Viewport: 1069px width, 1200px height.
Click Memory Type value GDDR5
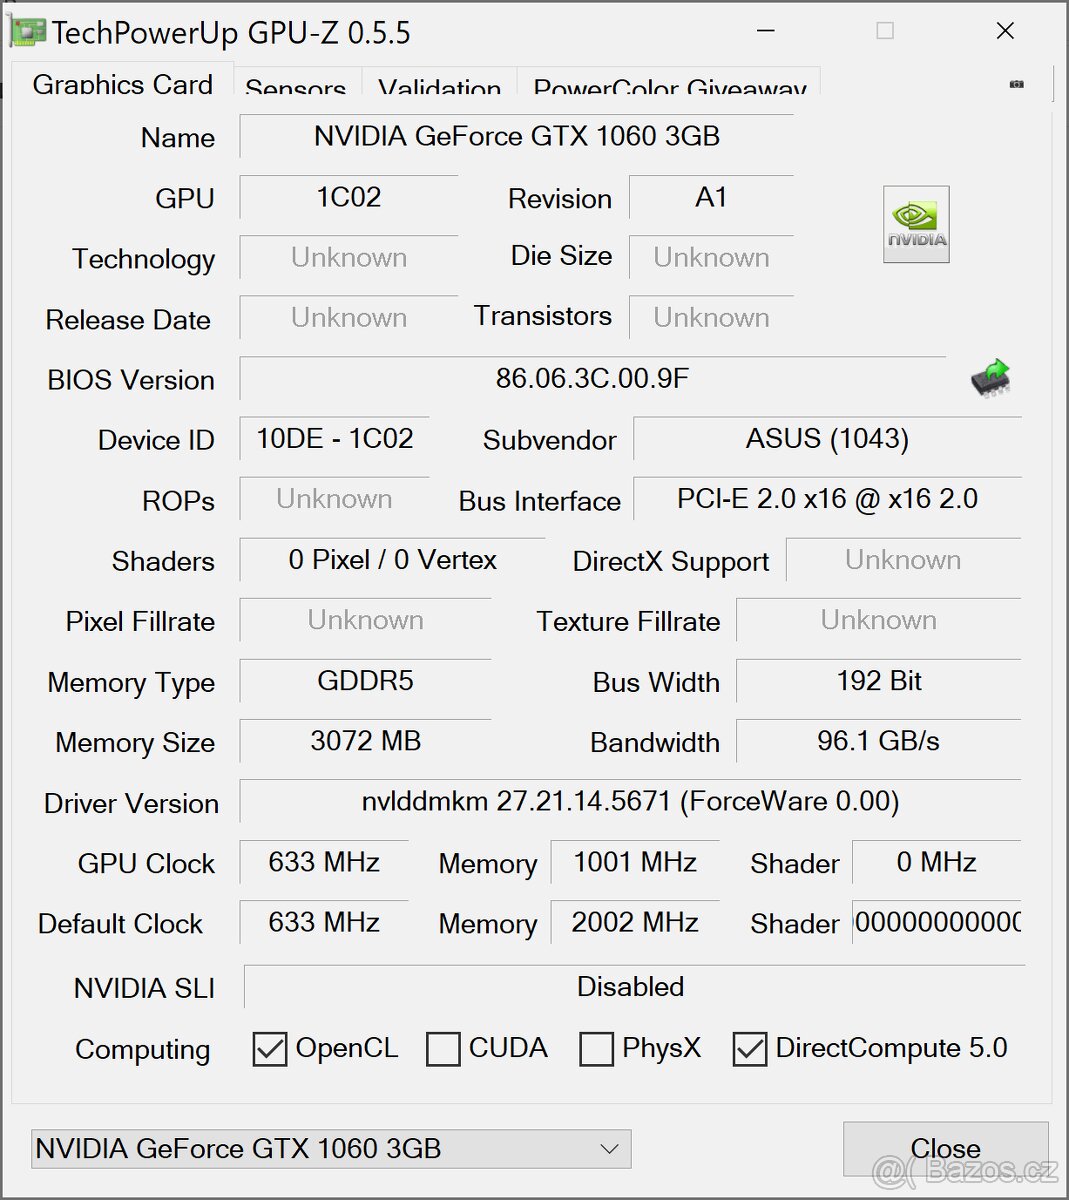(x=365, y=681)
